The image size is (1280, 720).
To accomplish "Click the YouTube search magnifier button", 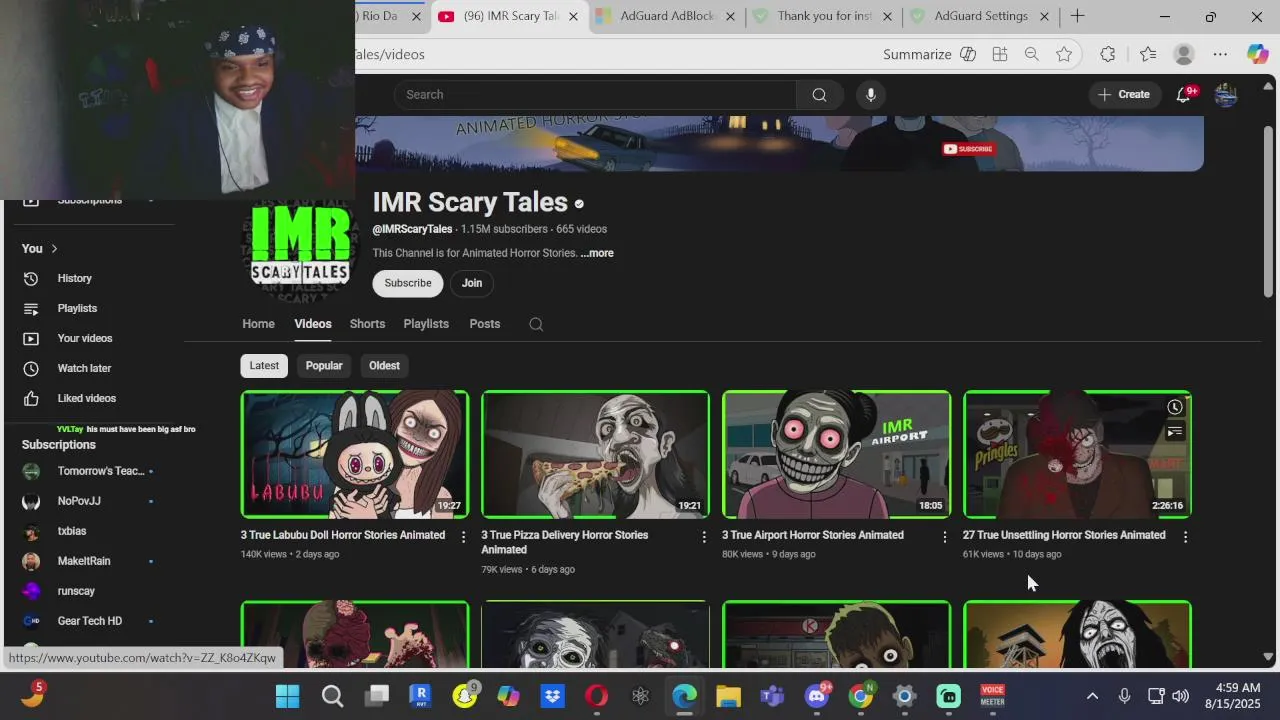I will coord(819,94).
